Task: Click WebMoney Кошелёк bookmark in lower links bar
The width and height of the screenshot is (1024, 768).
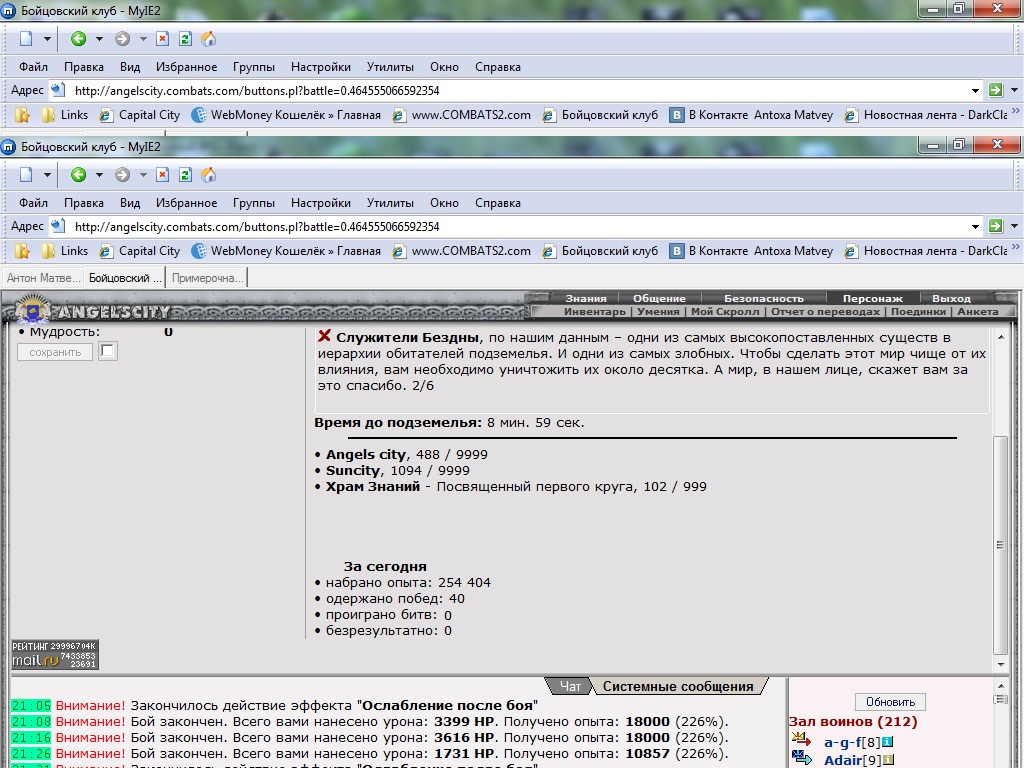Action: click(x=286, y=251)
